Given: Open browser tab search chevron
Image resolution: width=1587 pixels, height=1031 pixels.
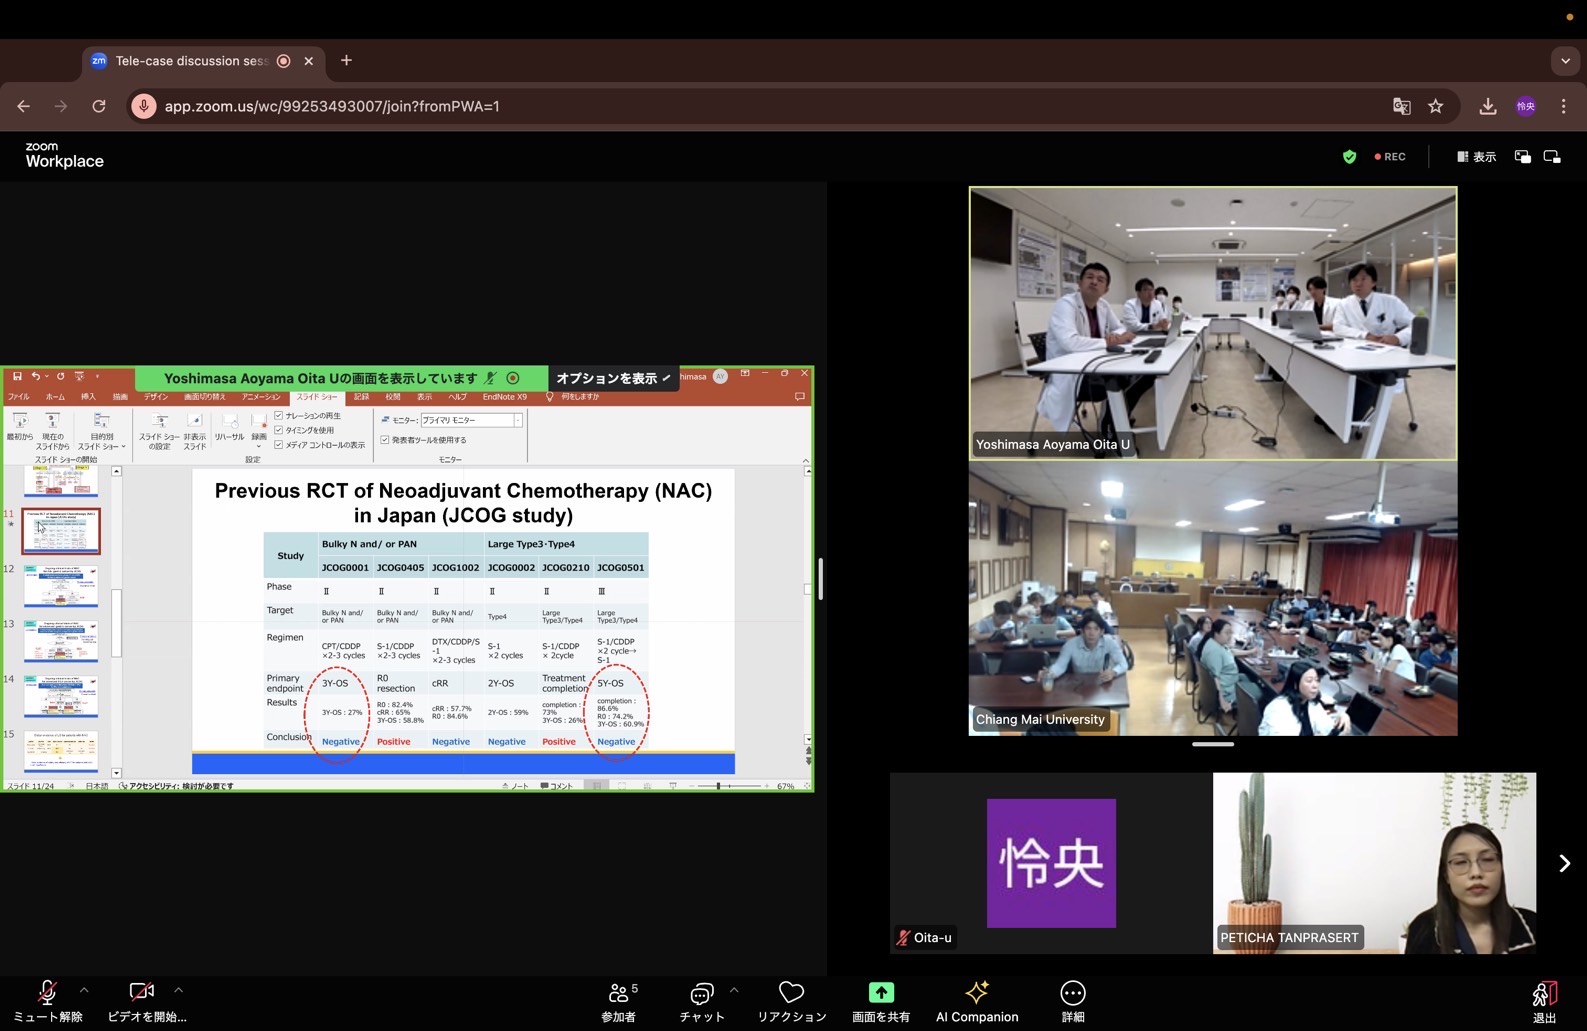Looking at the screenshot, I should [x=1565, y=61].
